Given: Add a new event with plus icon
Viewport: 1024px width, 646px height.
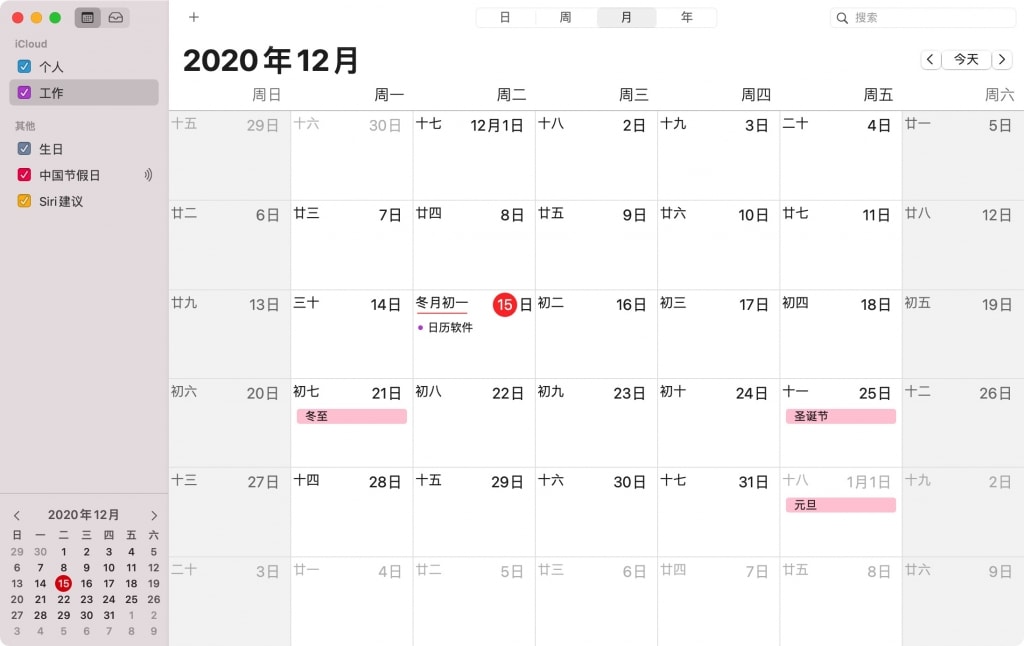Looking at the screenshot, I should pos(193,17).
